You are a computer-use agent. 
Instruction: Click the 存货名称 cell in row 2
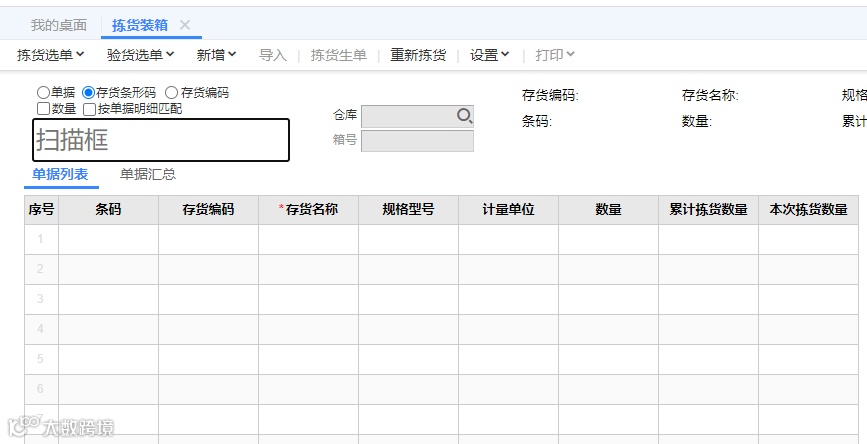pyautogui.click(x=309, y=269)
